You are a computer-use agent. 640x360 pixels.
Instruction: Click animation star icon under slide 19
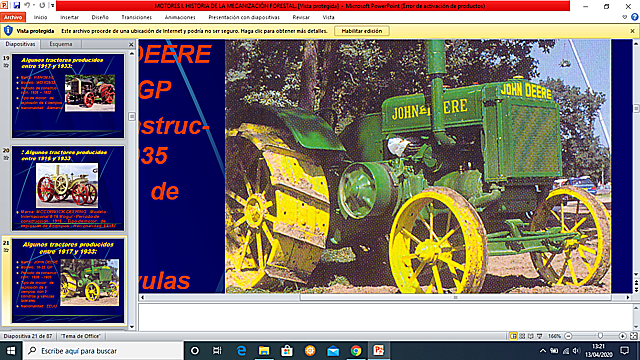coord(6,65)
